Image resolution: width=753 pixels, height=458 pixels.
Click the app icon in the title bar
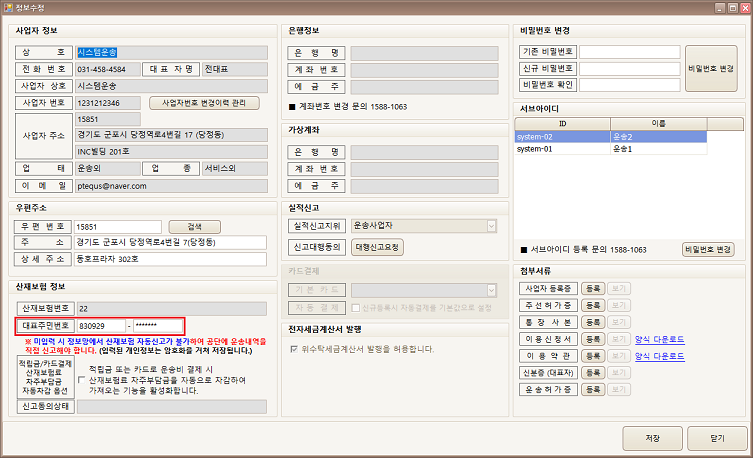[9, 8]
